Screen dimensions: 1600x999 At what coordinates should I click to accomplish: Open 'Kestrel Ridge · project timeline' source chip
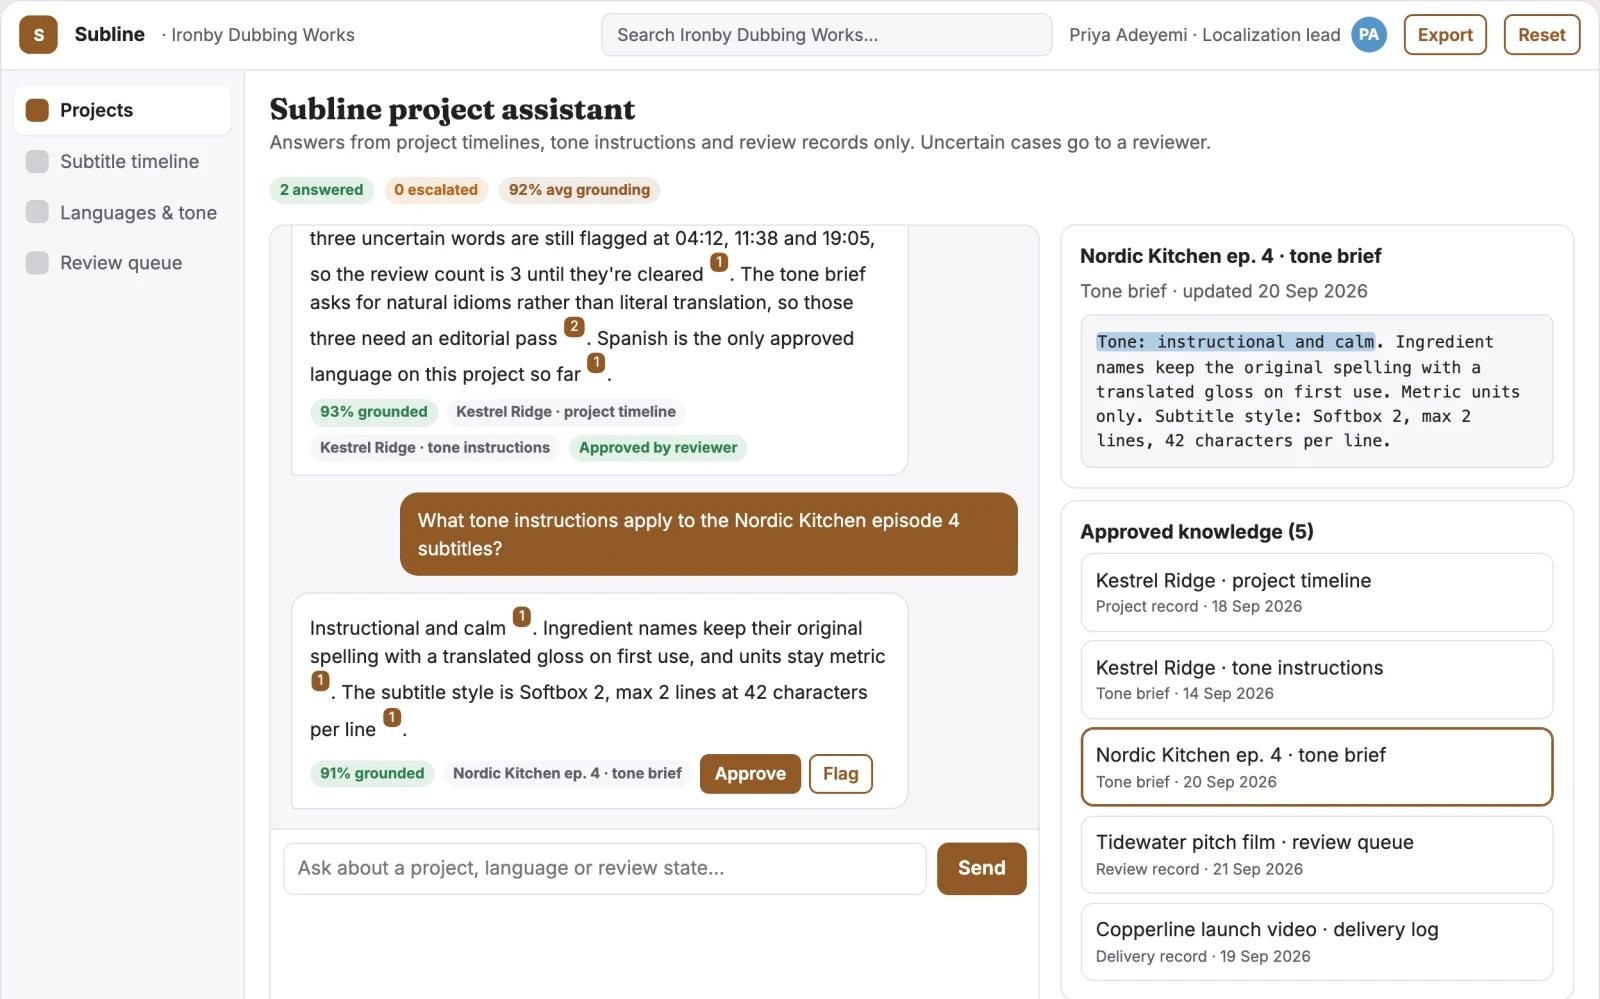(566, 412)
